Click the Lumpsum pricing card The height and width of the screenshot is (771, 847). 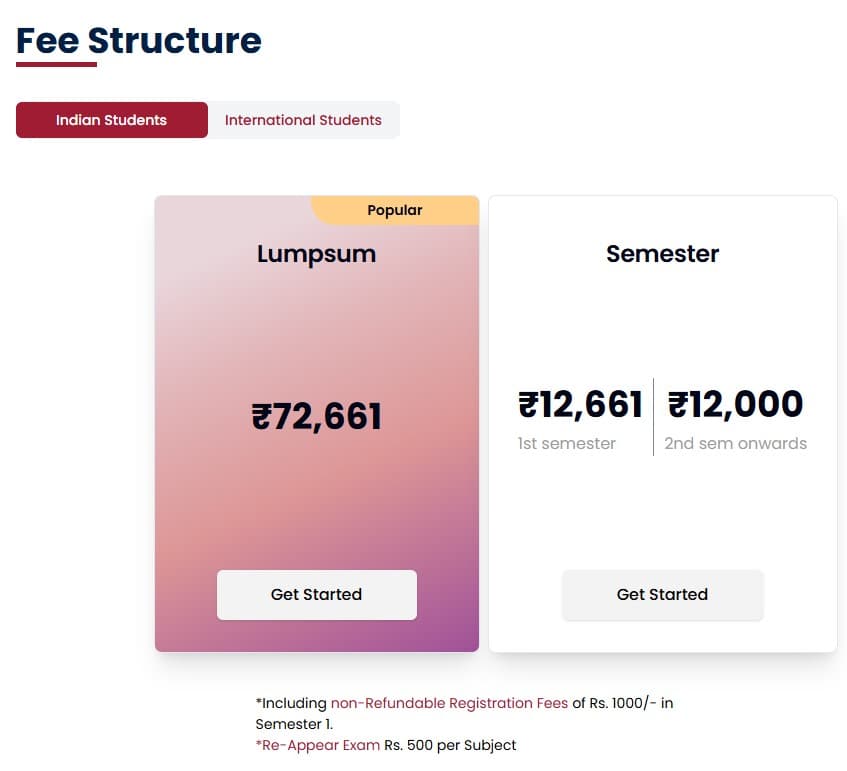pos(316,330)
